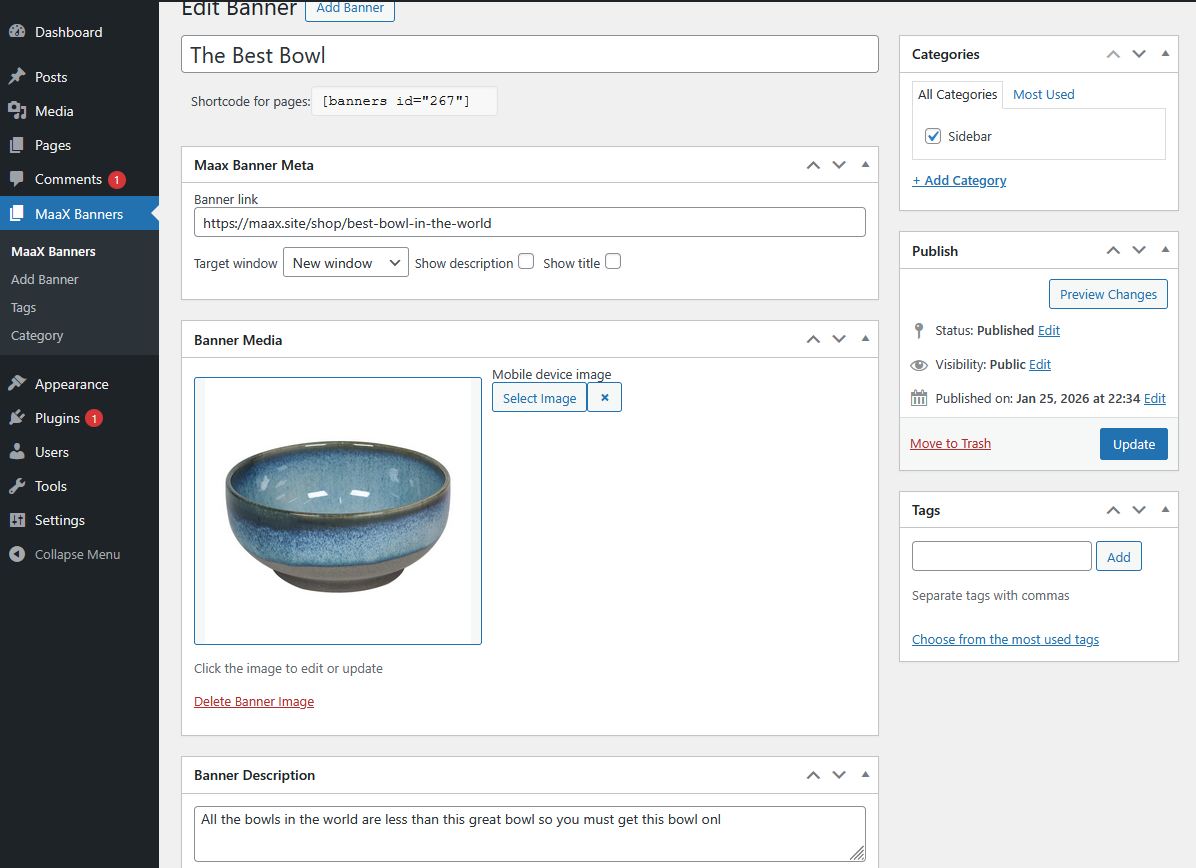Enable the Show description checkbox
Viewport: 1196px width, 868px height.
point(526,262)
